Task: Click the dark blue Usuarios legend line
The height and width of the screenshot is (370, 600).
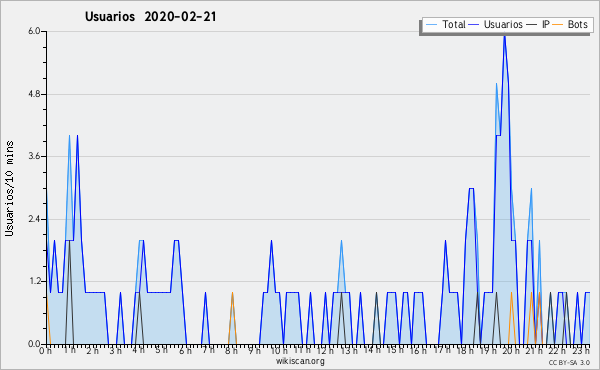Action: coord(474,25)
